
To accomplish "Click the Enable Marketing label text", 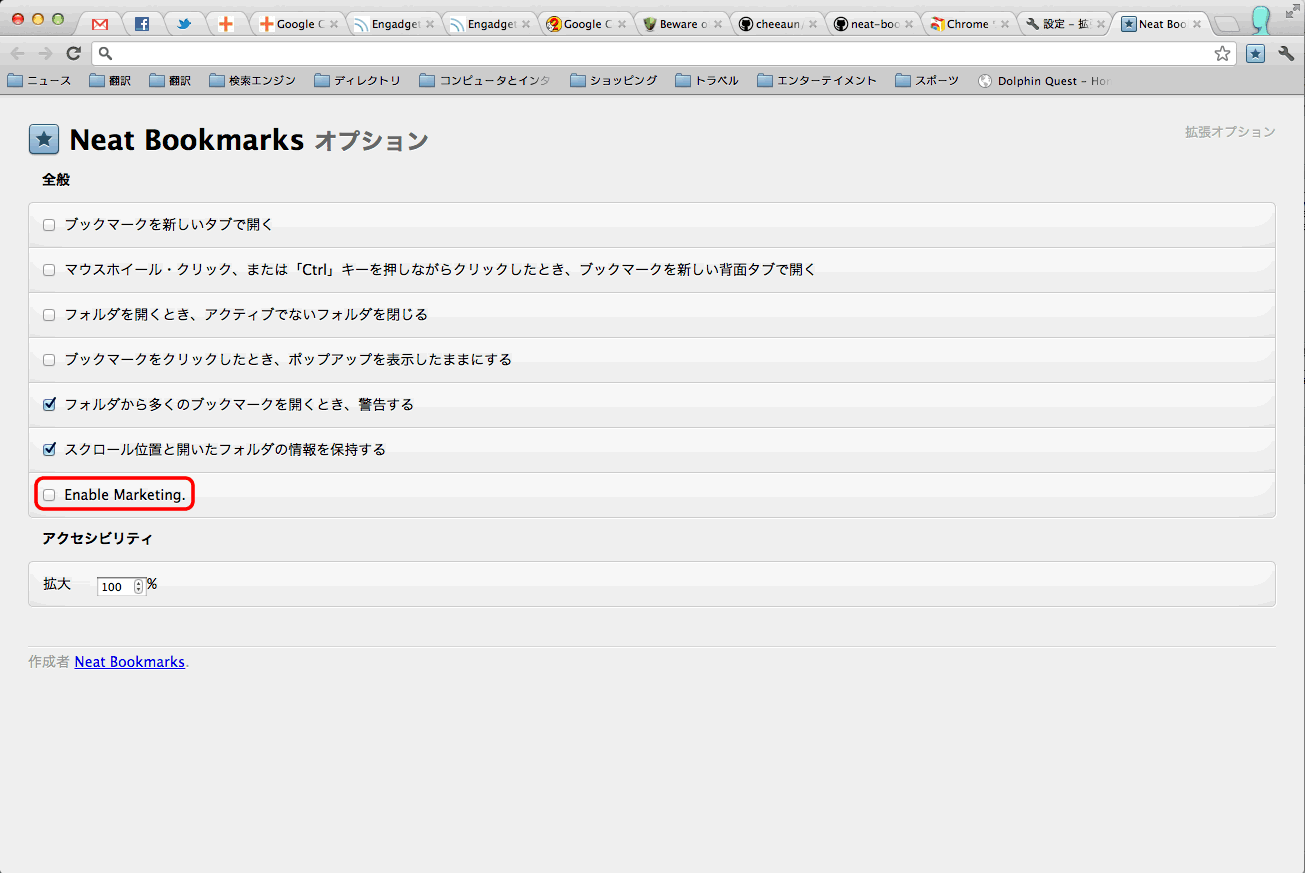I will (x=125, y=495).
